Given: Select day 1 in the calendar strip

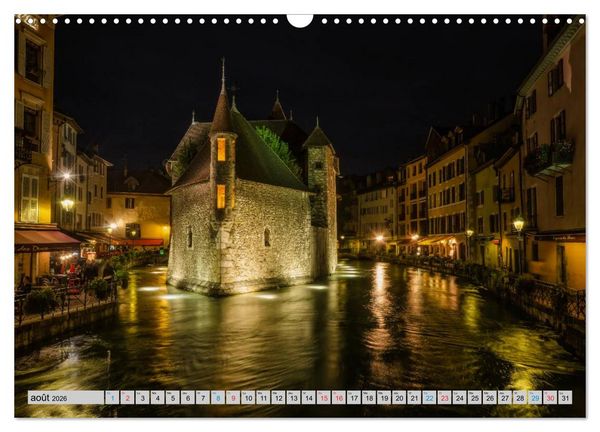Looking at the screenshot, I should coord(112,398).
